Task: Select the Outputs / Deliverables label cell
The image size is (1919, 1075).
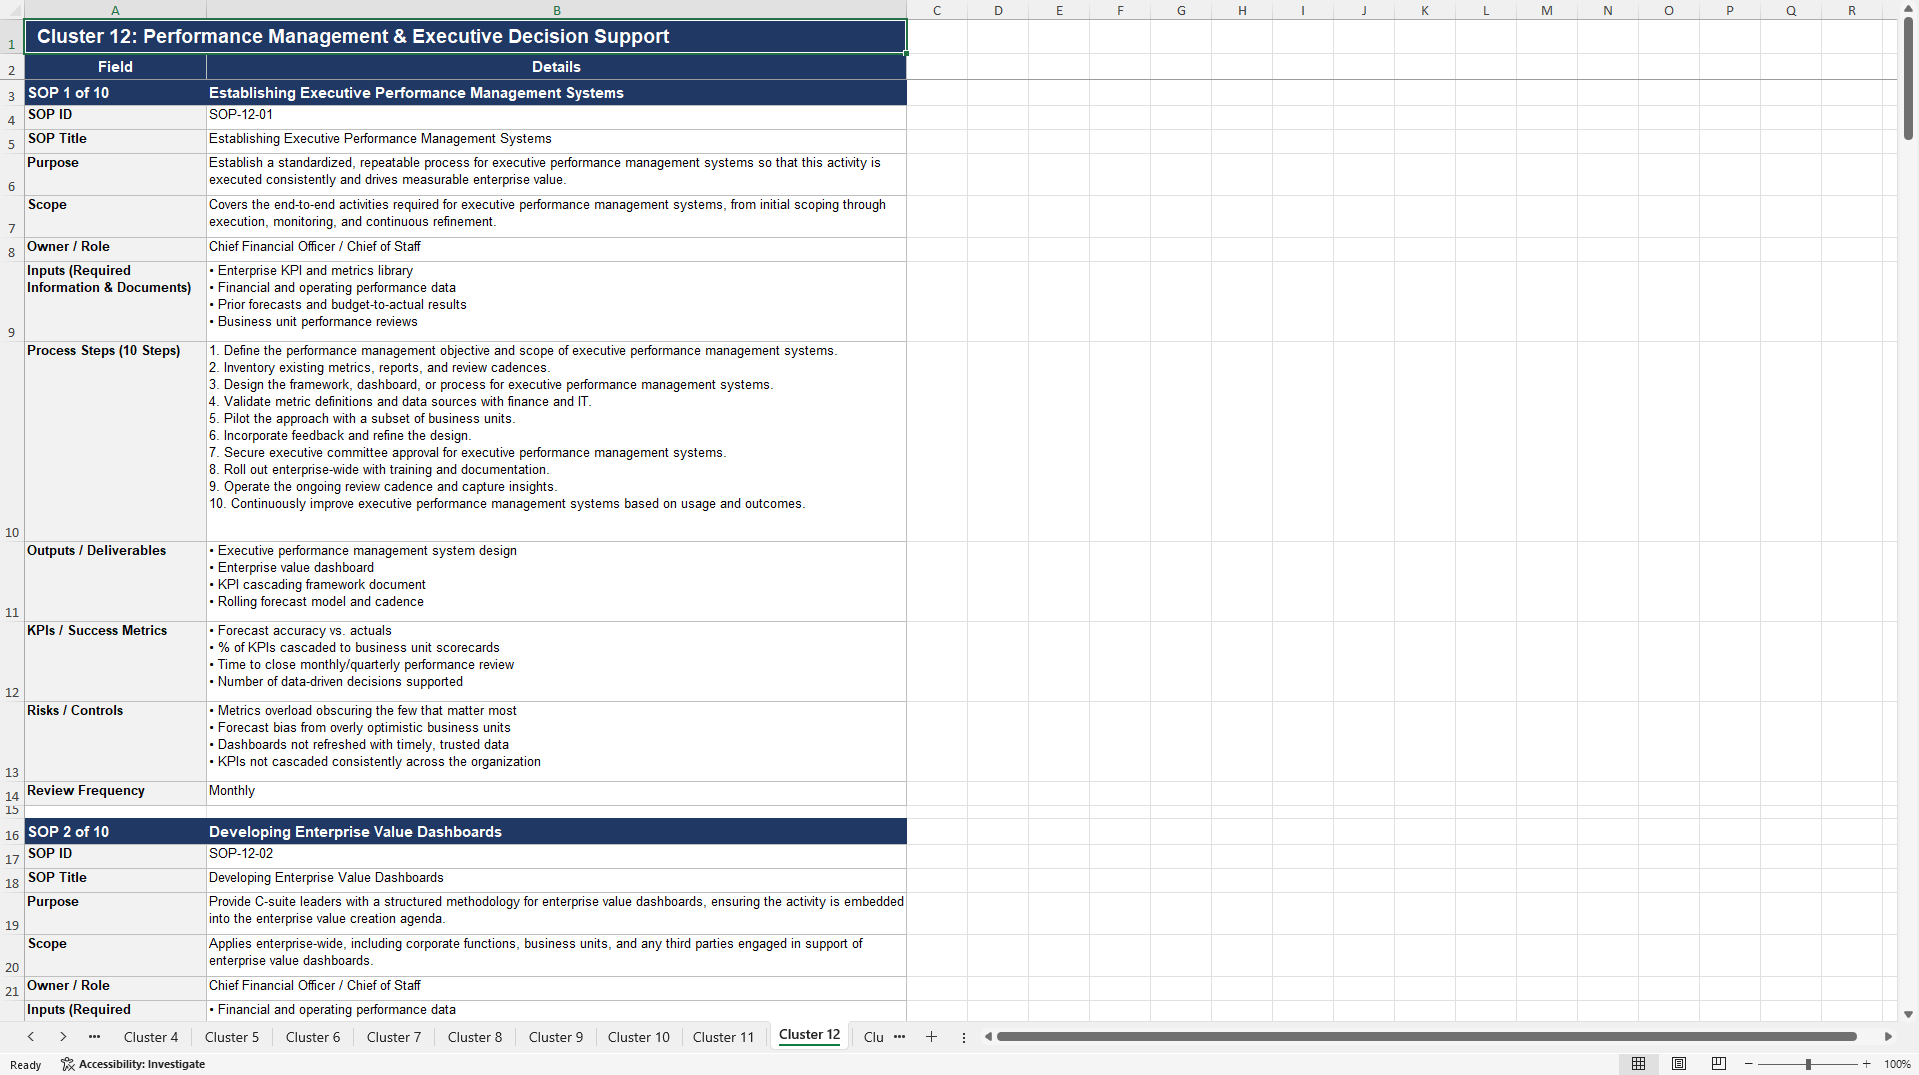Action: tap(115, 581)
